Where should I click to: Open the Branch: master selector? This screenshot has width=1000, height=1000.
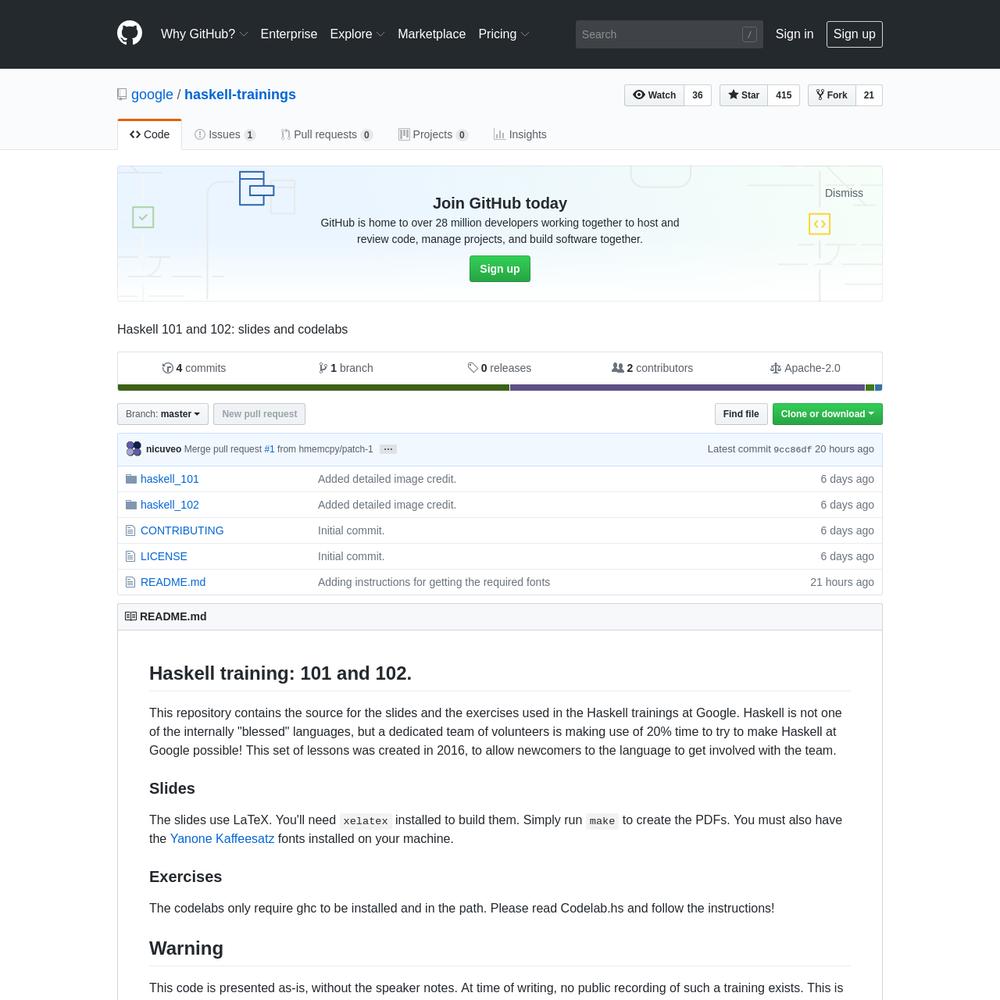pos(163,414)
